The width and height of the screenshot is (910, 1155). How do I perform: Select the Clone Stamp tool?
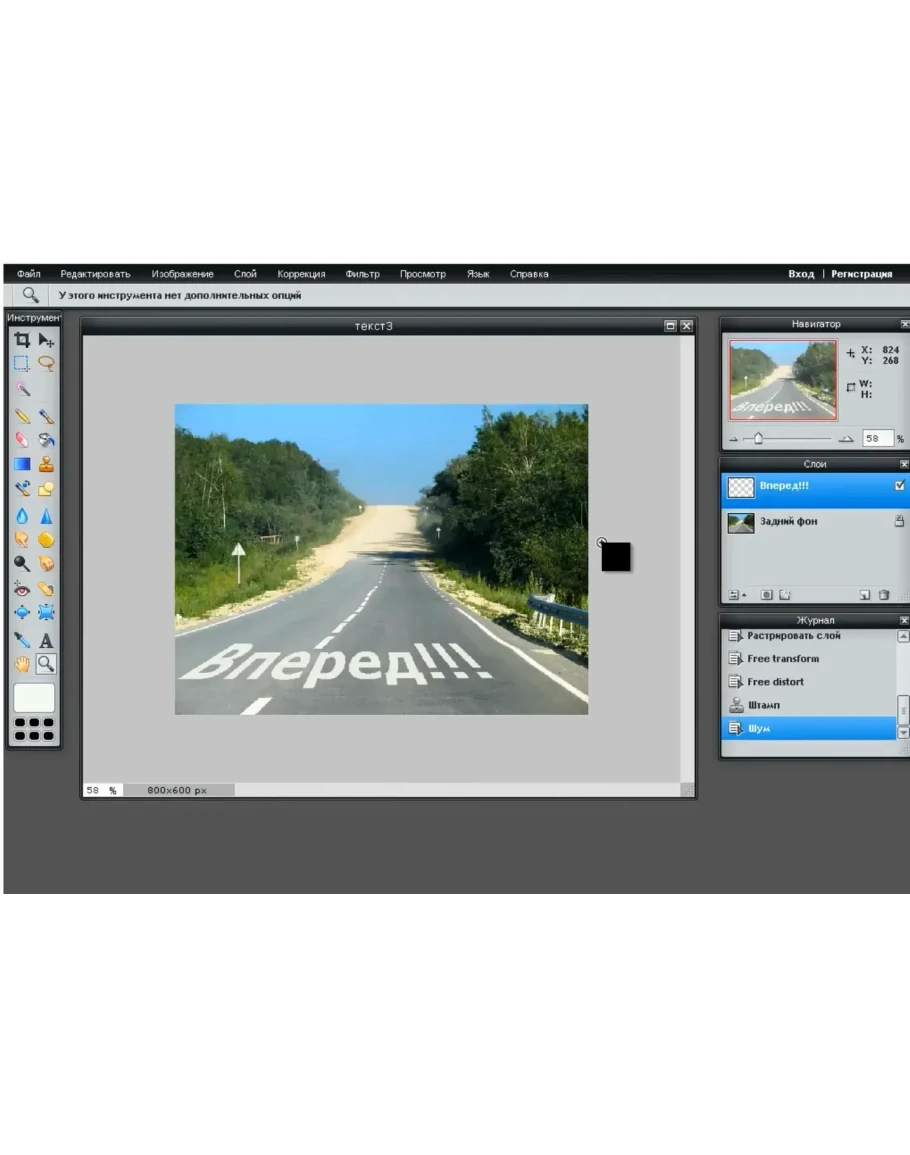pos(46,465)
